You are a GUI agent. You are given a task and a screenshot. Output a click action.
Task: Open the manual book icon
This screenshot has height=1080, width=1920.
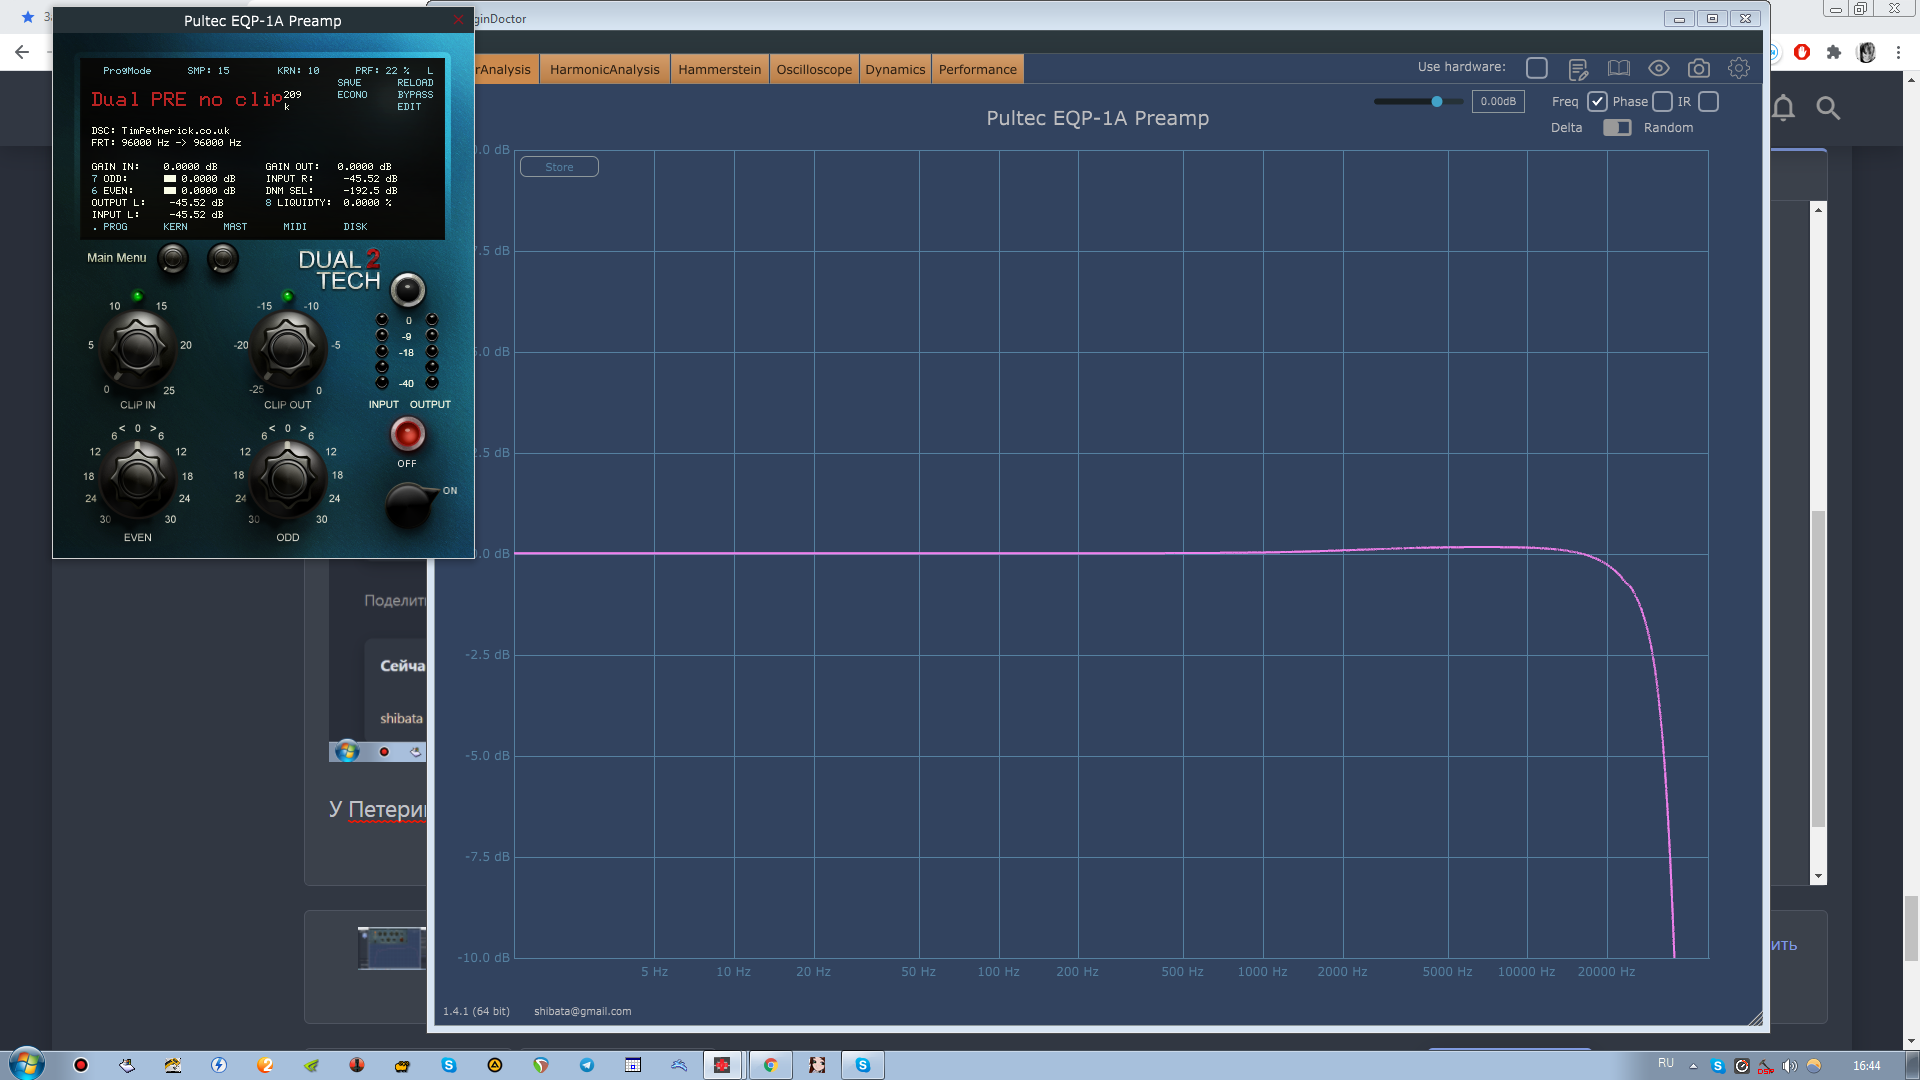[1618, 68]
